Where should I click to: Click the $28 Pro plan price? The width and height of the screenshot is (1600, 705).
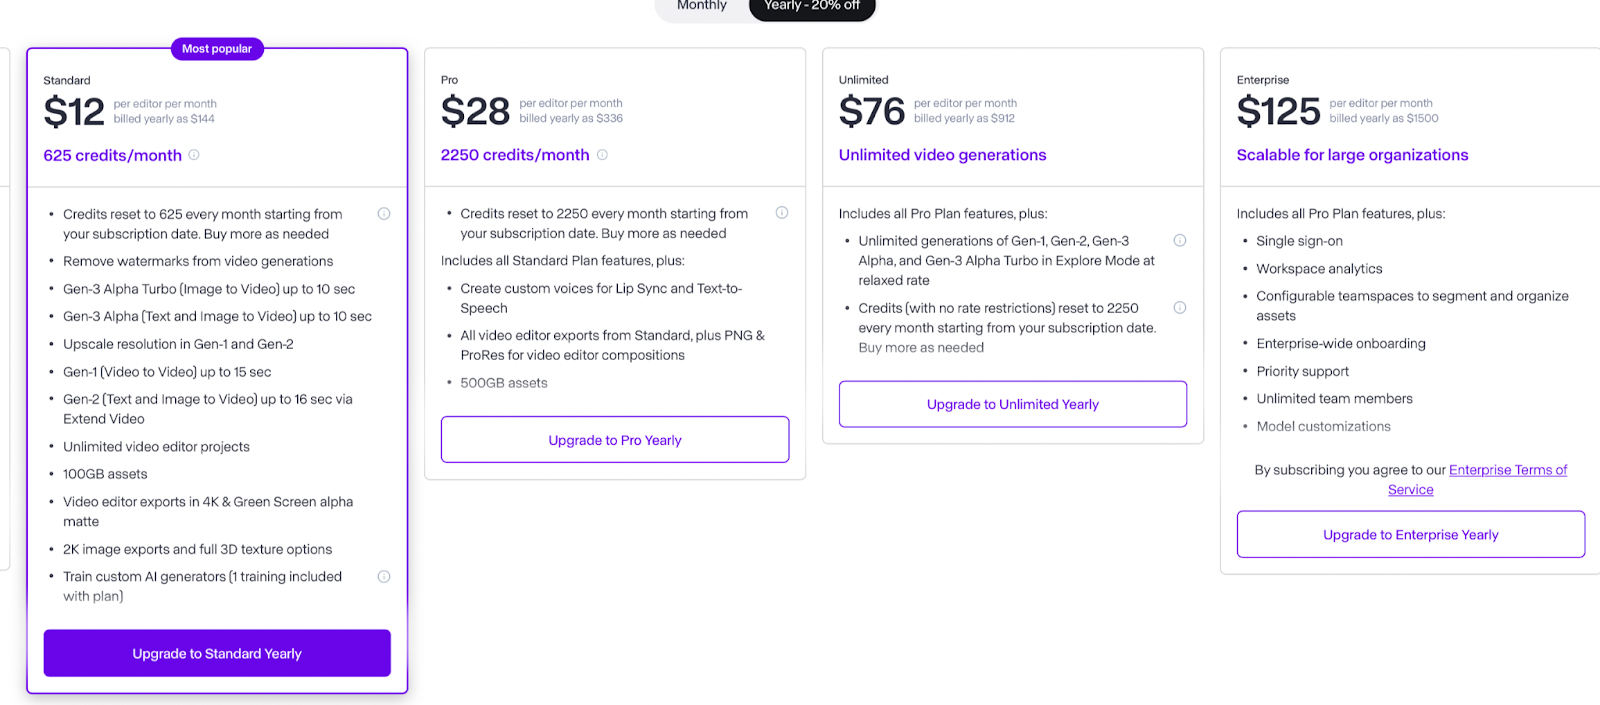(475, 111)
